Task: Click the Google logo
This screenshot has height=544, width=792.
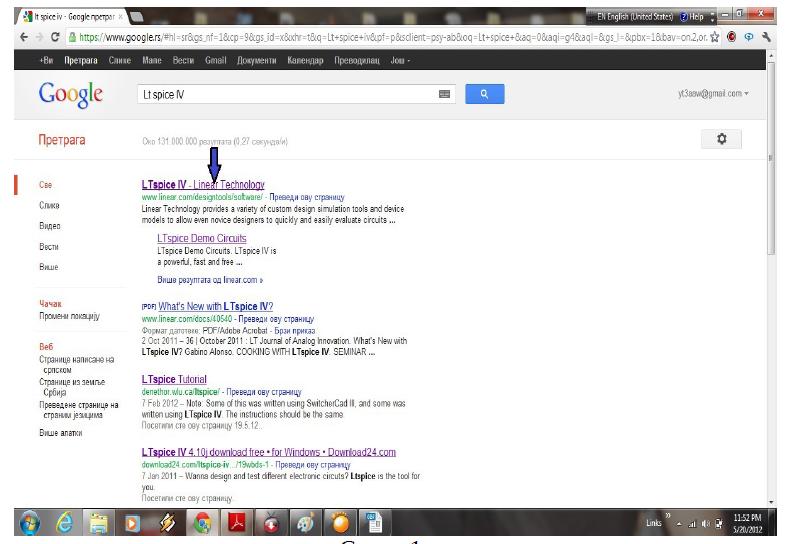Action: click(71, 94)
